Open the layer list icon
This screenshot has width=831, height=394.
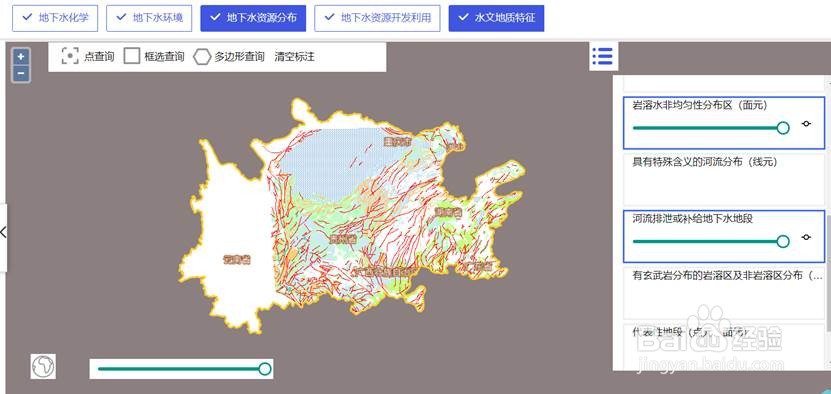603,56
